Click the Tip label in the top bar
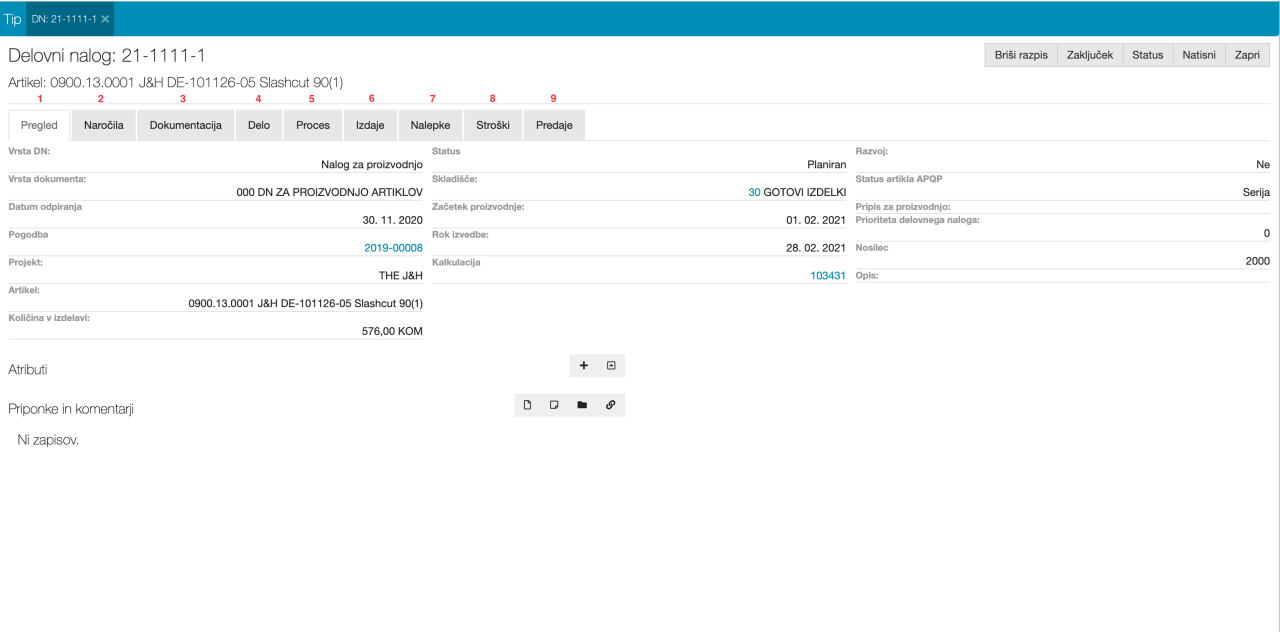Viewport: 1280px width, 632px height. click(13, 19)
